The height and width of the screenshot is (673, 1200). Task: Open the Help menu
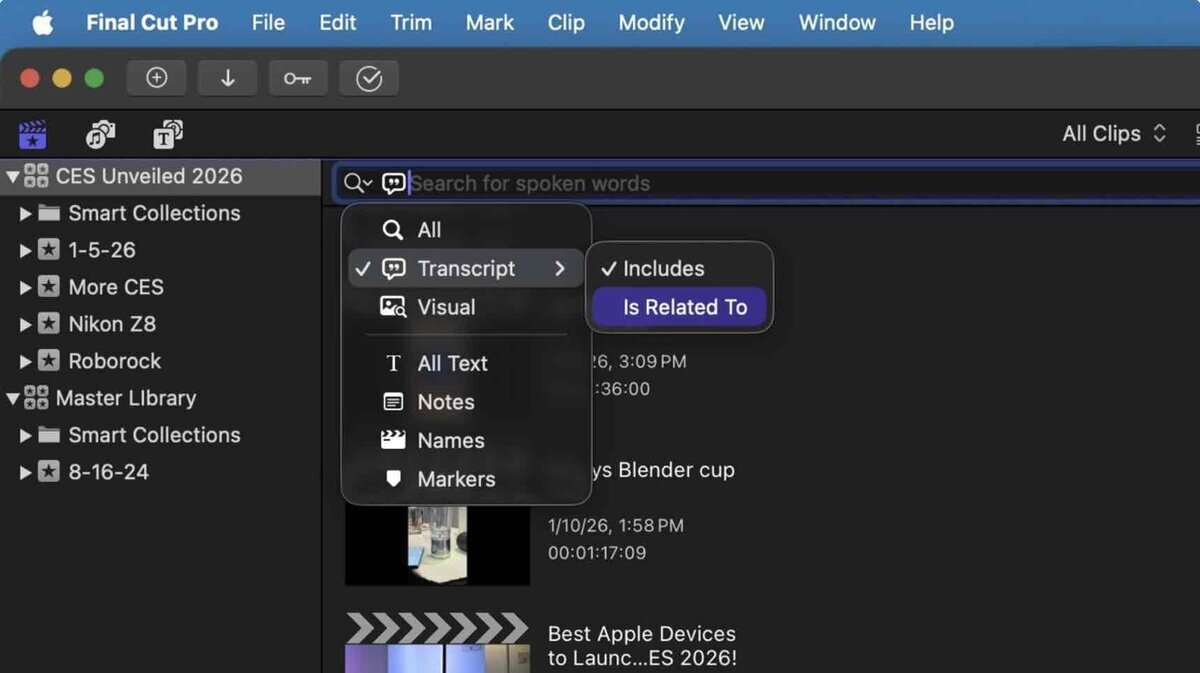931,23
